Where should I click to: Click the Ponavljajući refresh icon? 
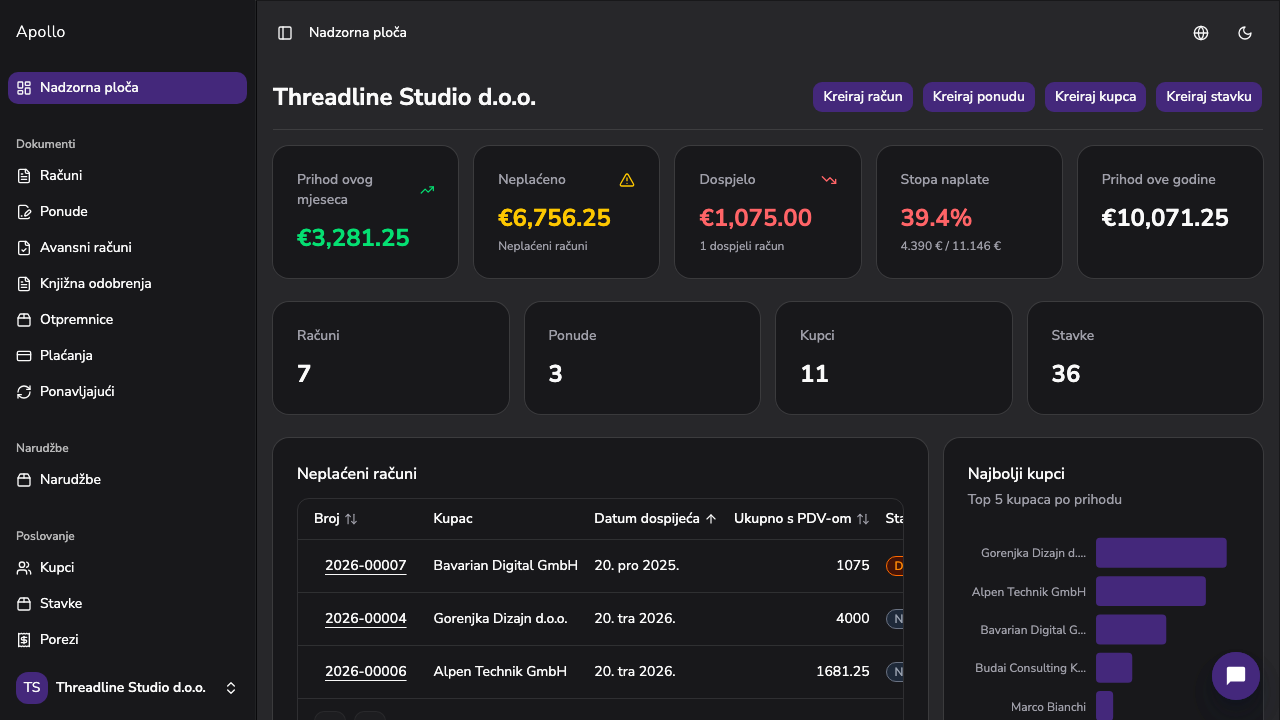(25, 392)
